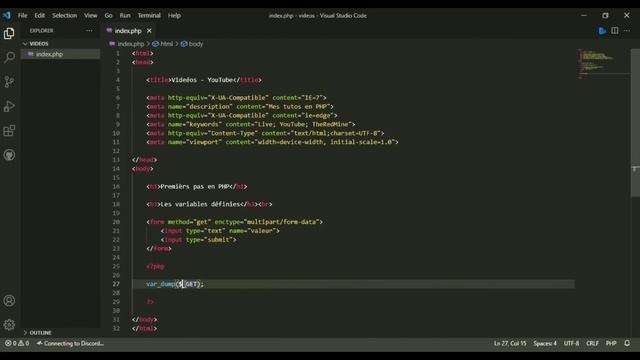This screenshot has height=360, width=640.
Task: Close the index.php tab
Action: (x=149, y=31)
